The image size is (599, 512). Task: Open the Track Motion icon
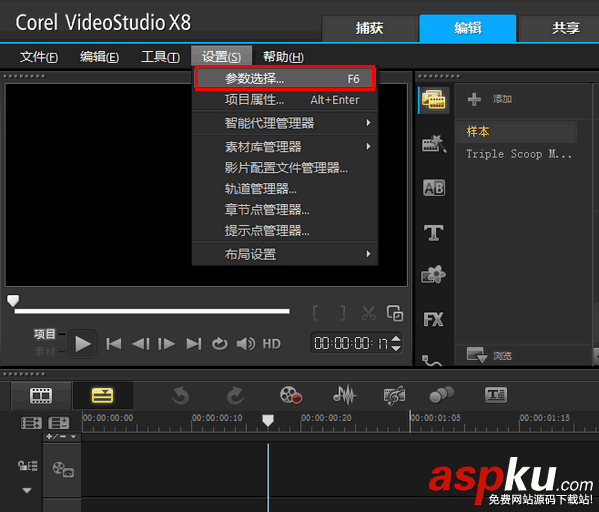point(442,395)
